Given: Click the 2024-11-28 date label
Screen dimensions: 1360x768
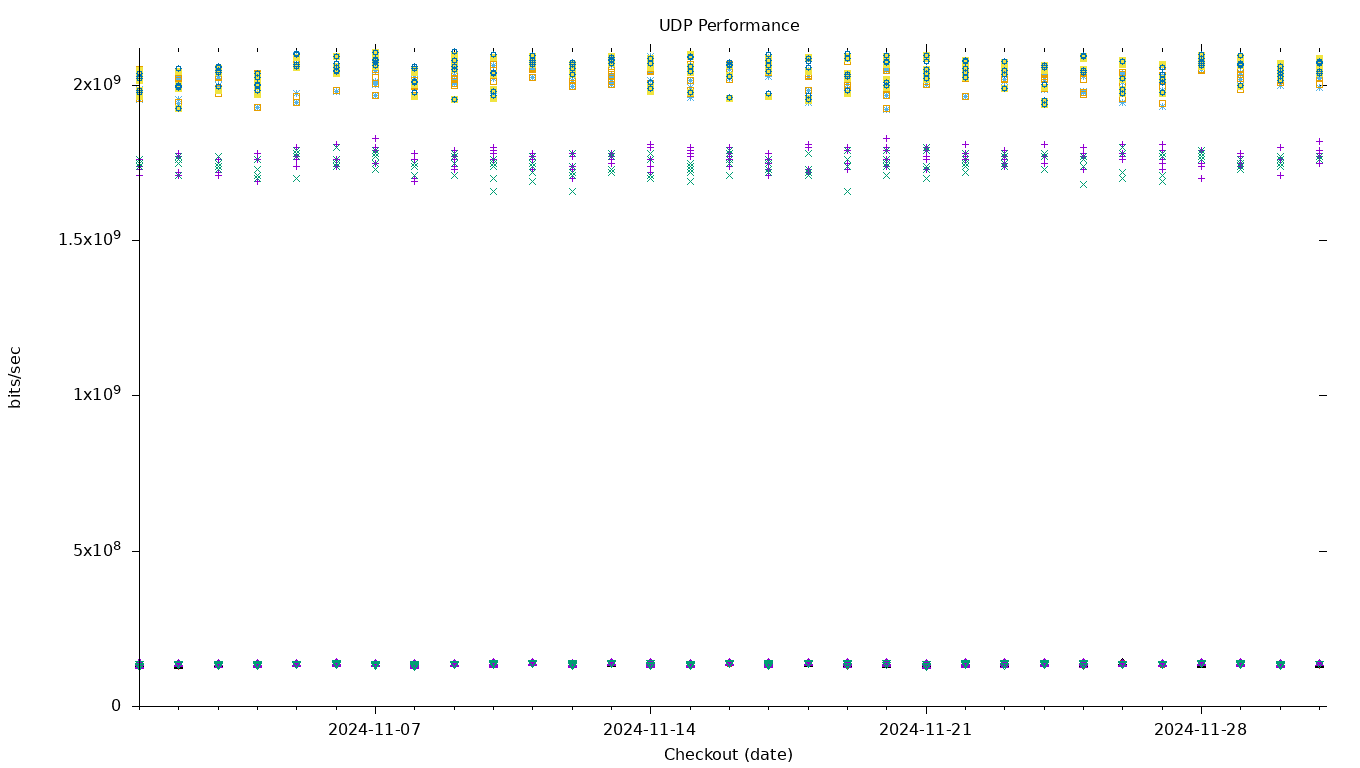Looking at the screenshot, I should point(1201,730).
